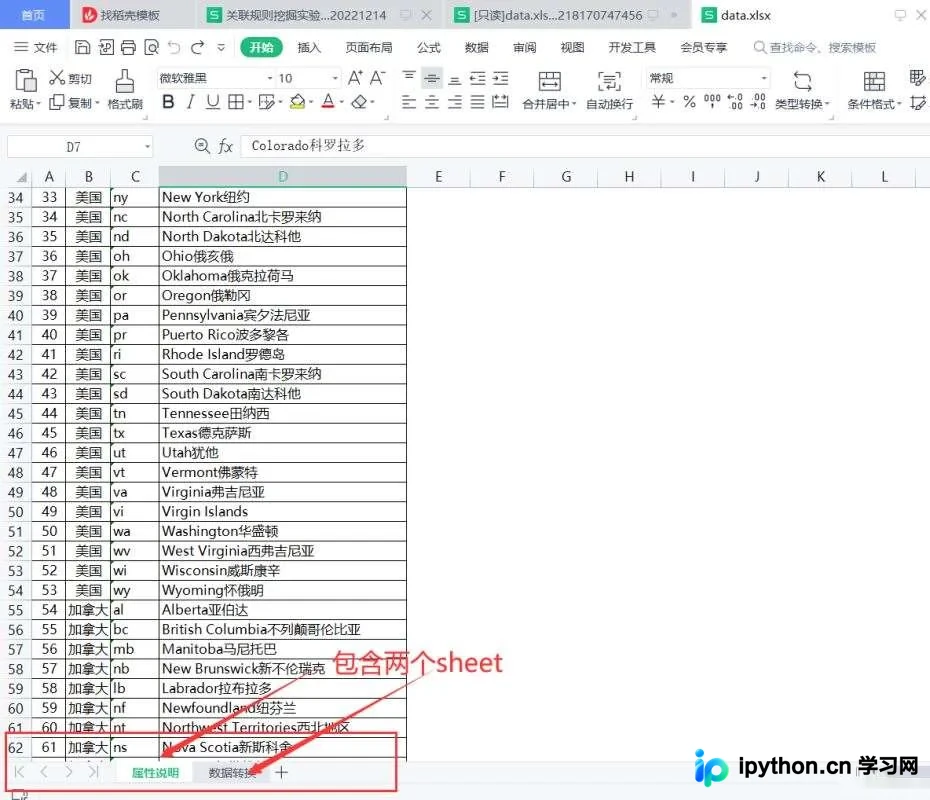This screenshot has height=800, width=930.
Task: Click the fill color bucket
Action: tap(298, 102)
